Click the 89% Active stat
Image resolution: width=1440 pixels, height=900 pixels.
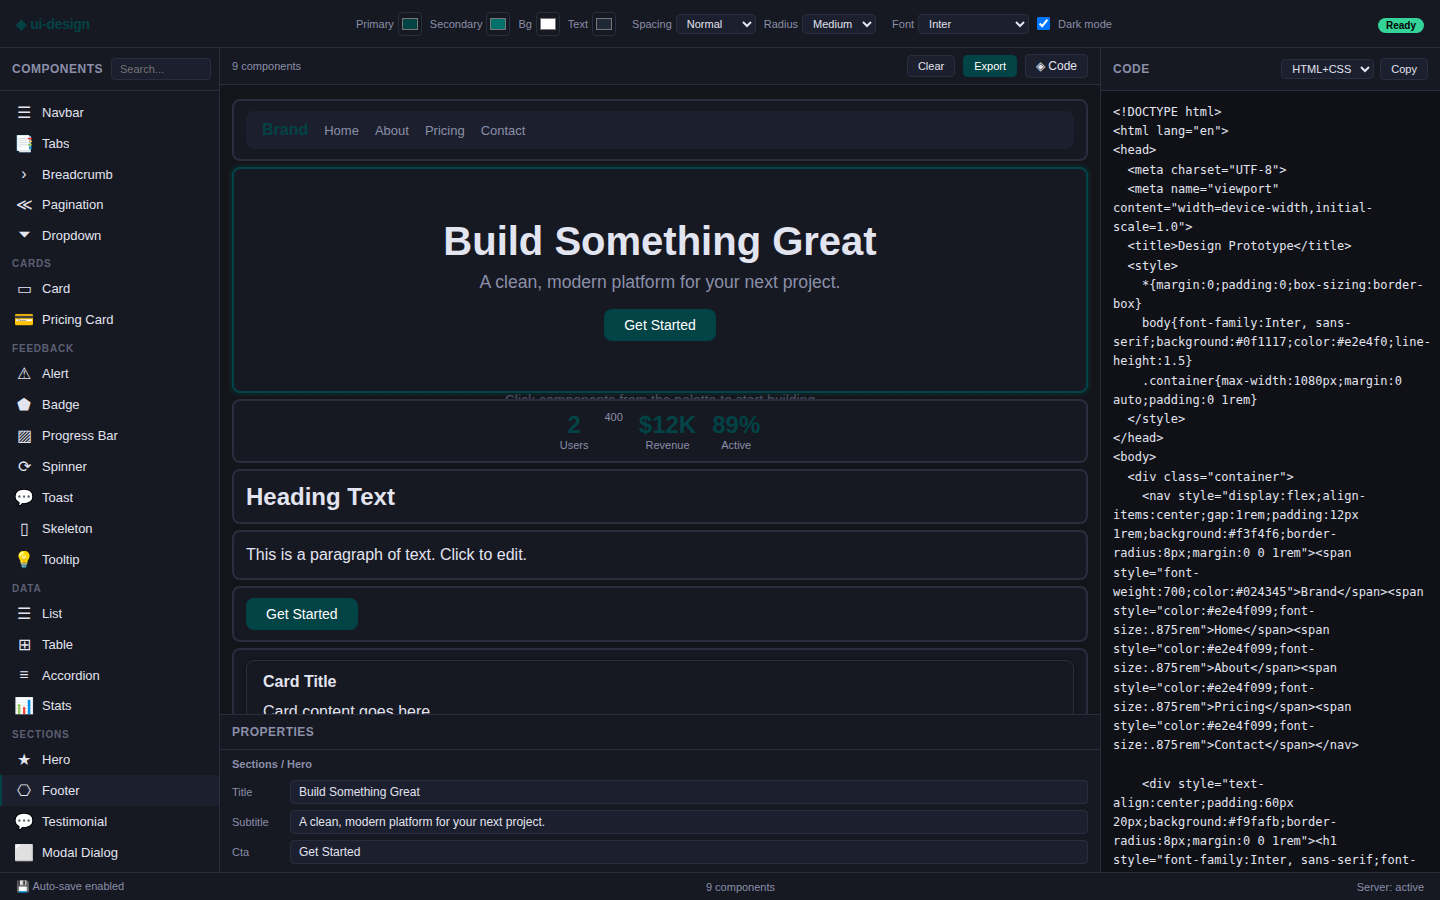[736, 433]
